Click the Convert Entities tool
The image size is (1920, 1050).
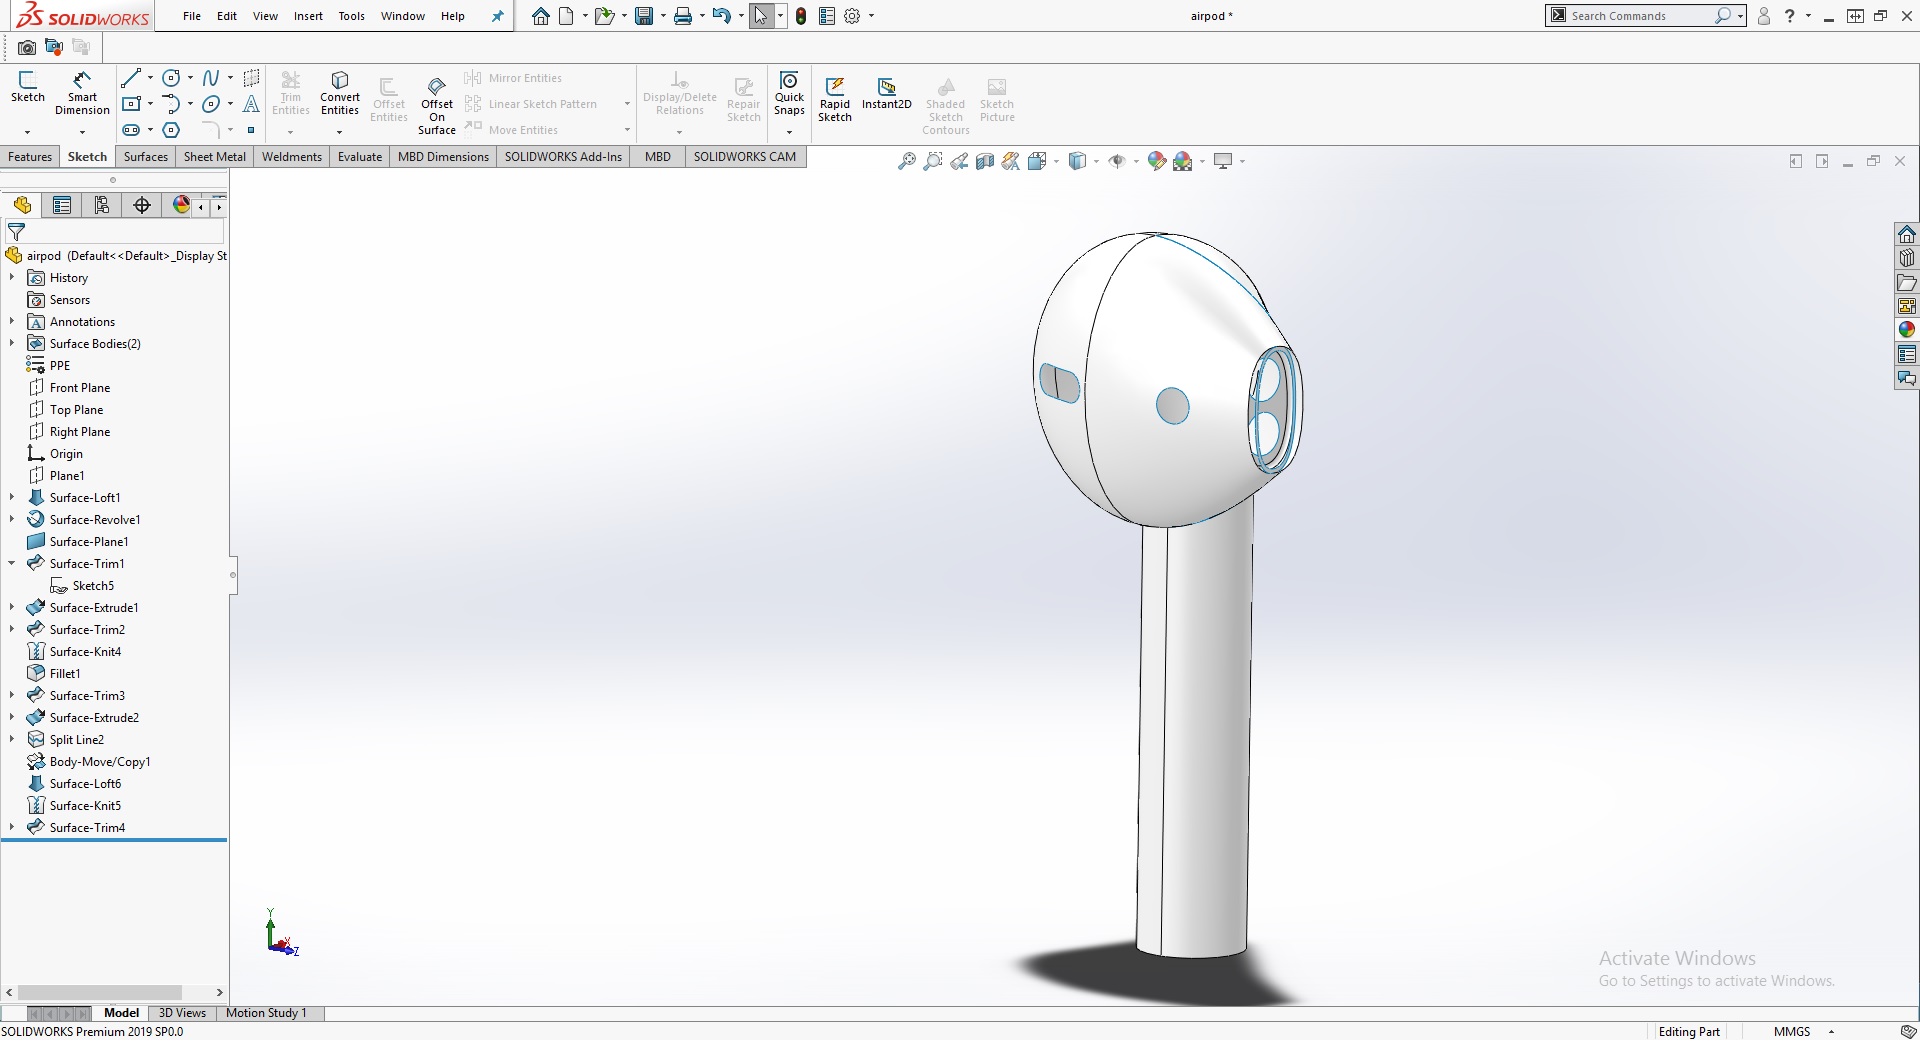340,93
